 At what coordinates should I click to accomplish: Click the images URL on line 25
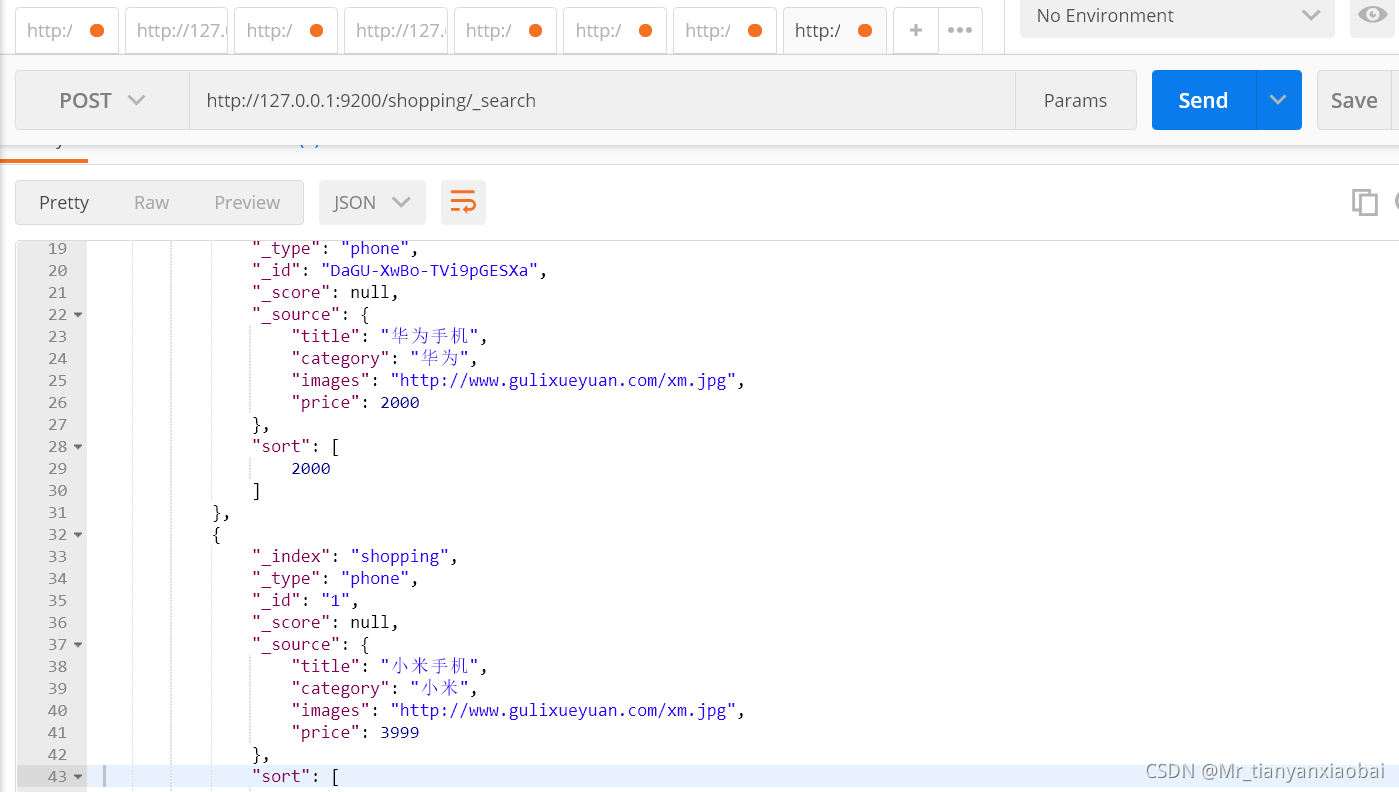click(x=563, y=380)
